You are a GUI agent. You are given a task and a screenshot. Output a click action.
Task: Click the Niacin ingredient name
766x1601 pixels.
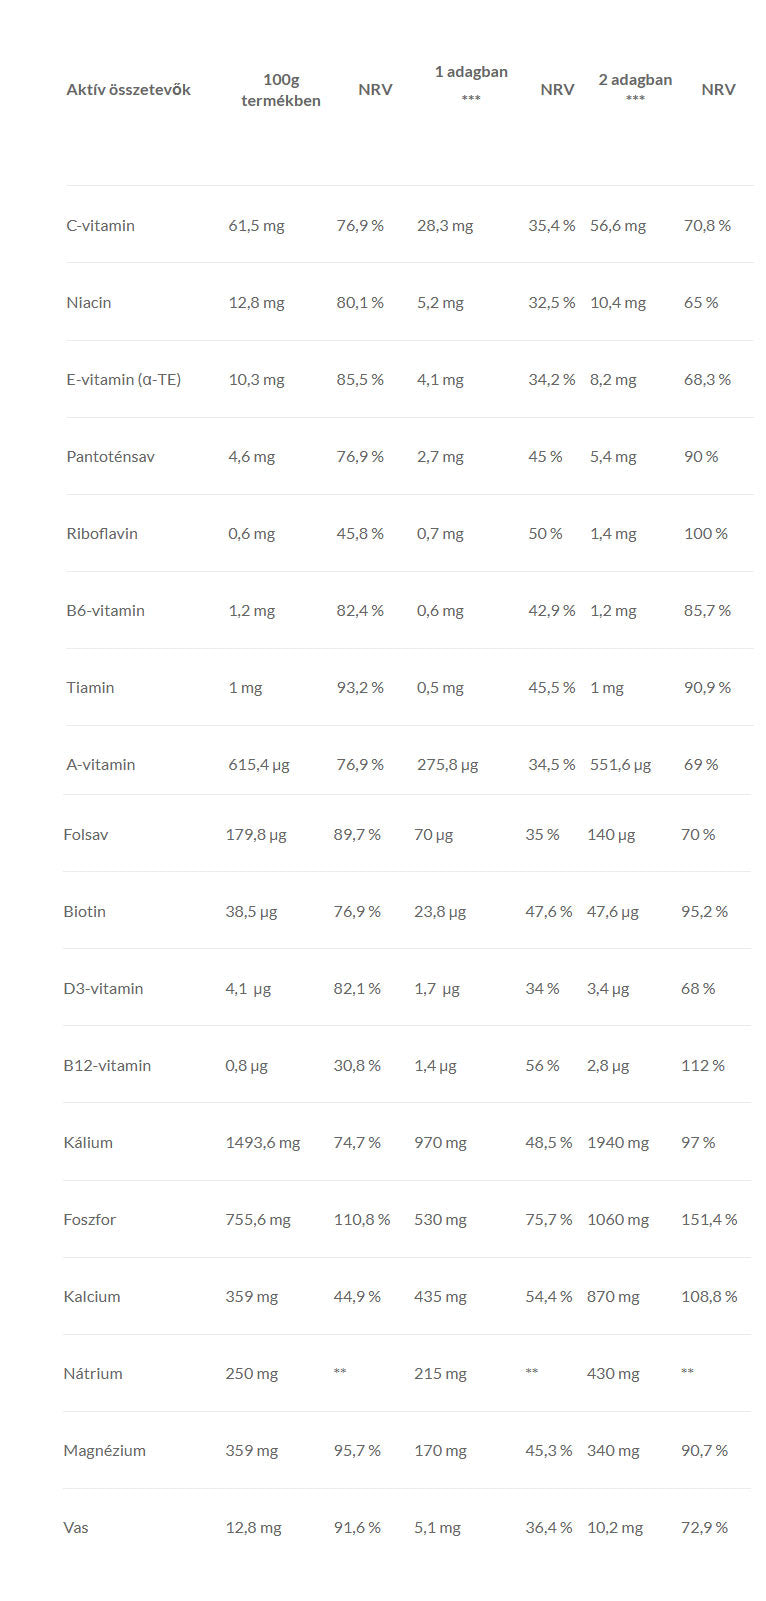point(89,302)
